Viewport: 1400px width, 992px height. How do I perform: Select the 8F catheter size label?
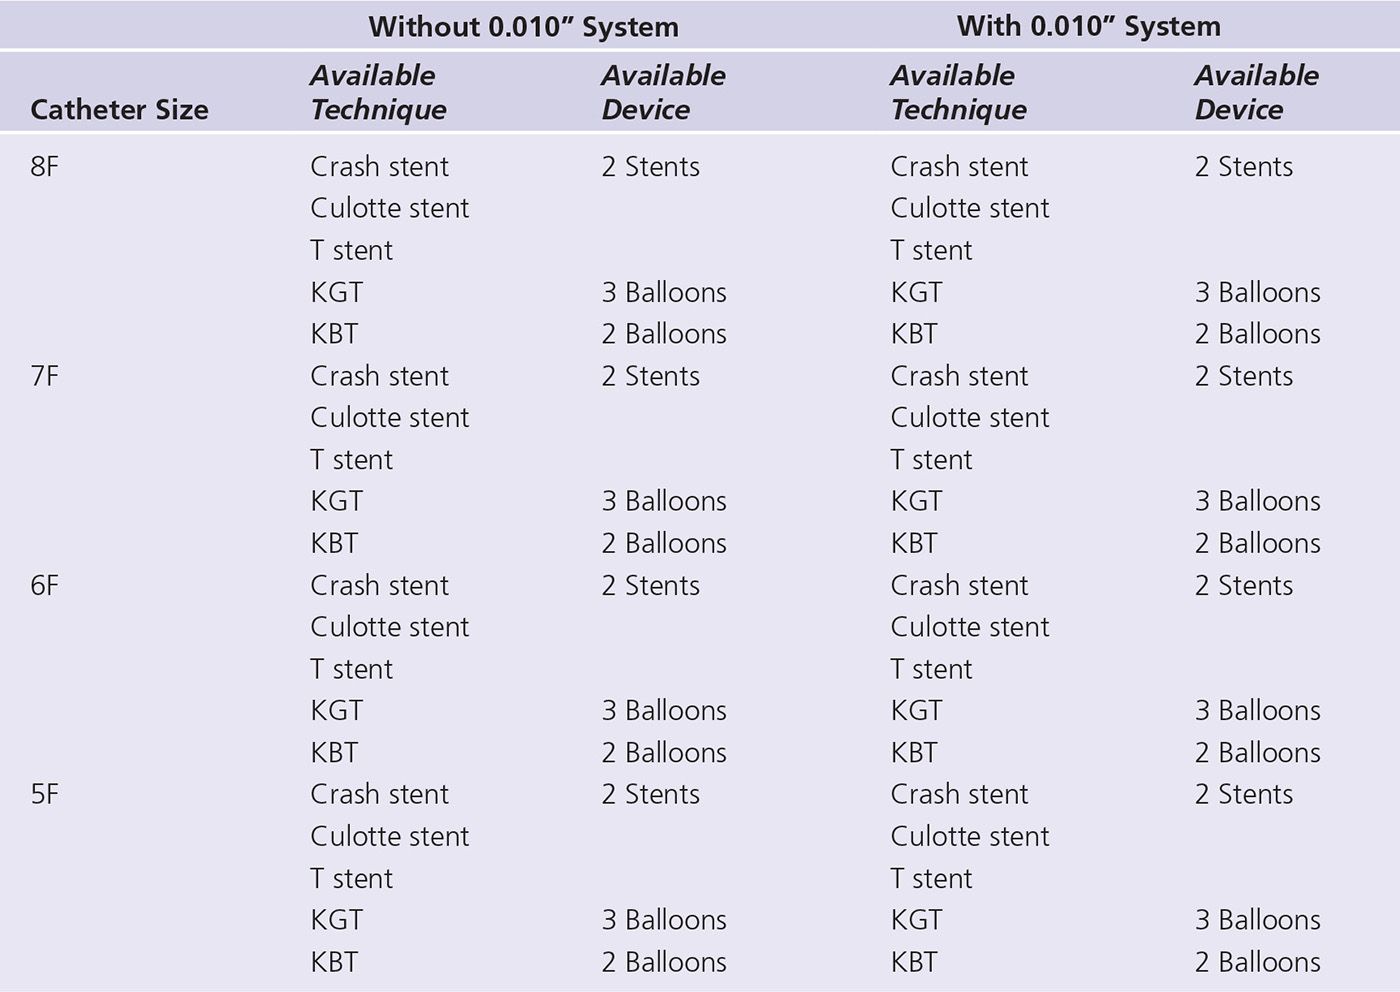pyautogui.click(x=45, y=167)
